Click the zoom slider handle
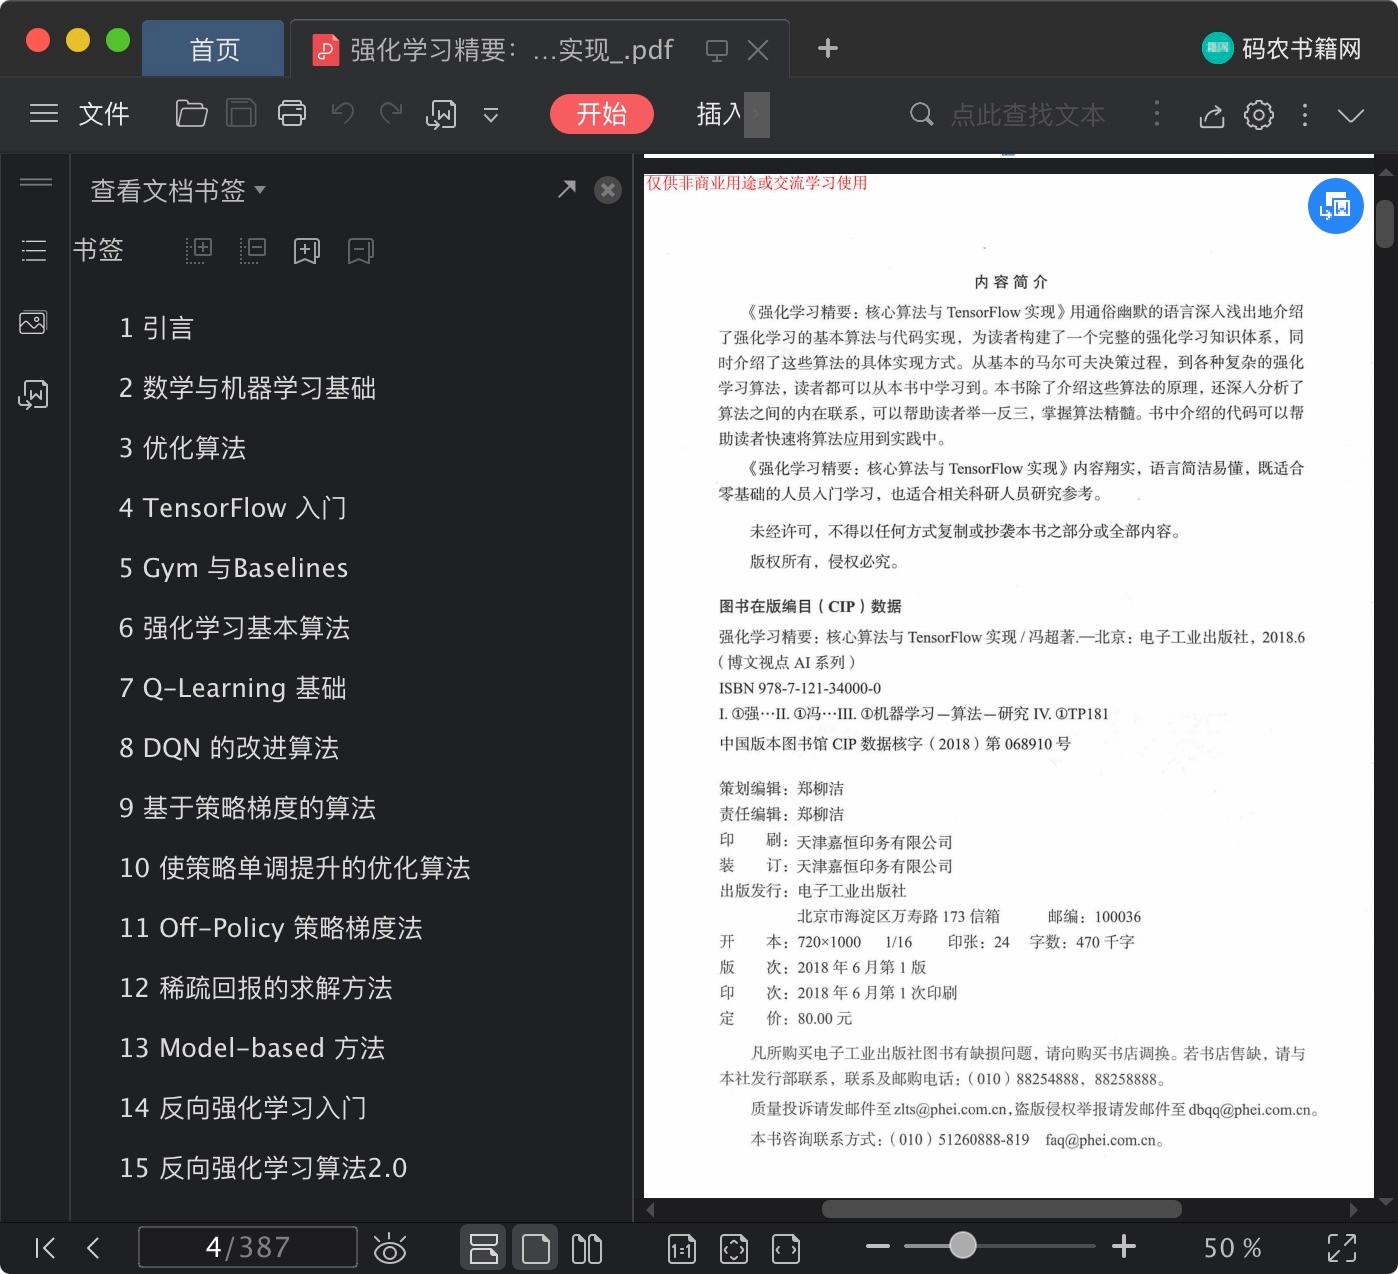1398x1274 pixels. (963, 1245)
